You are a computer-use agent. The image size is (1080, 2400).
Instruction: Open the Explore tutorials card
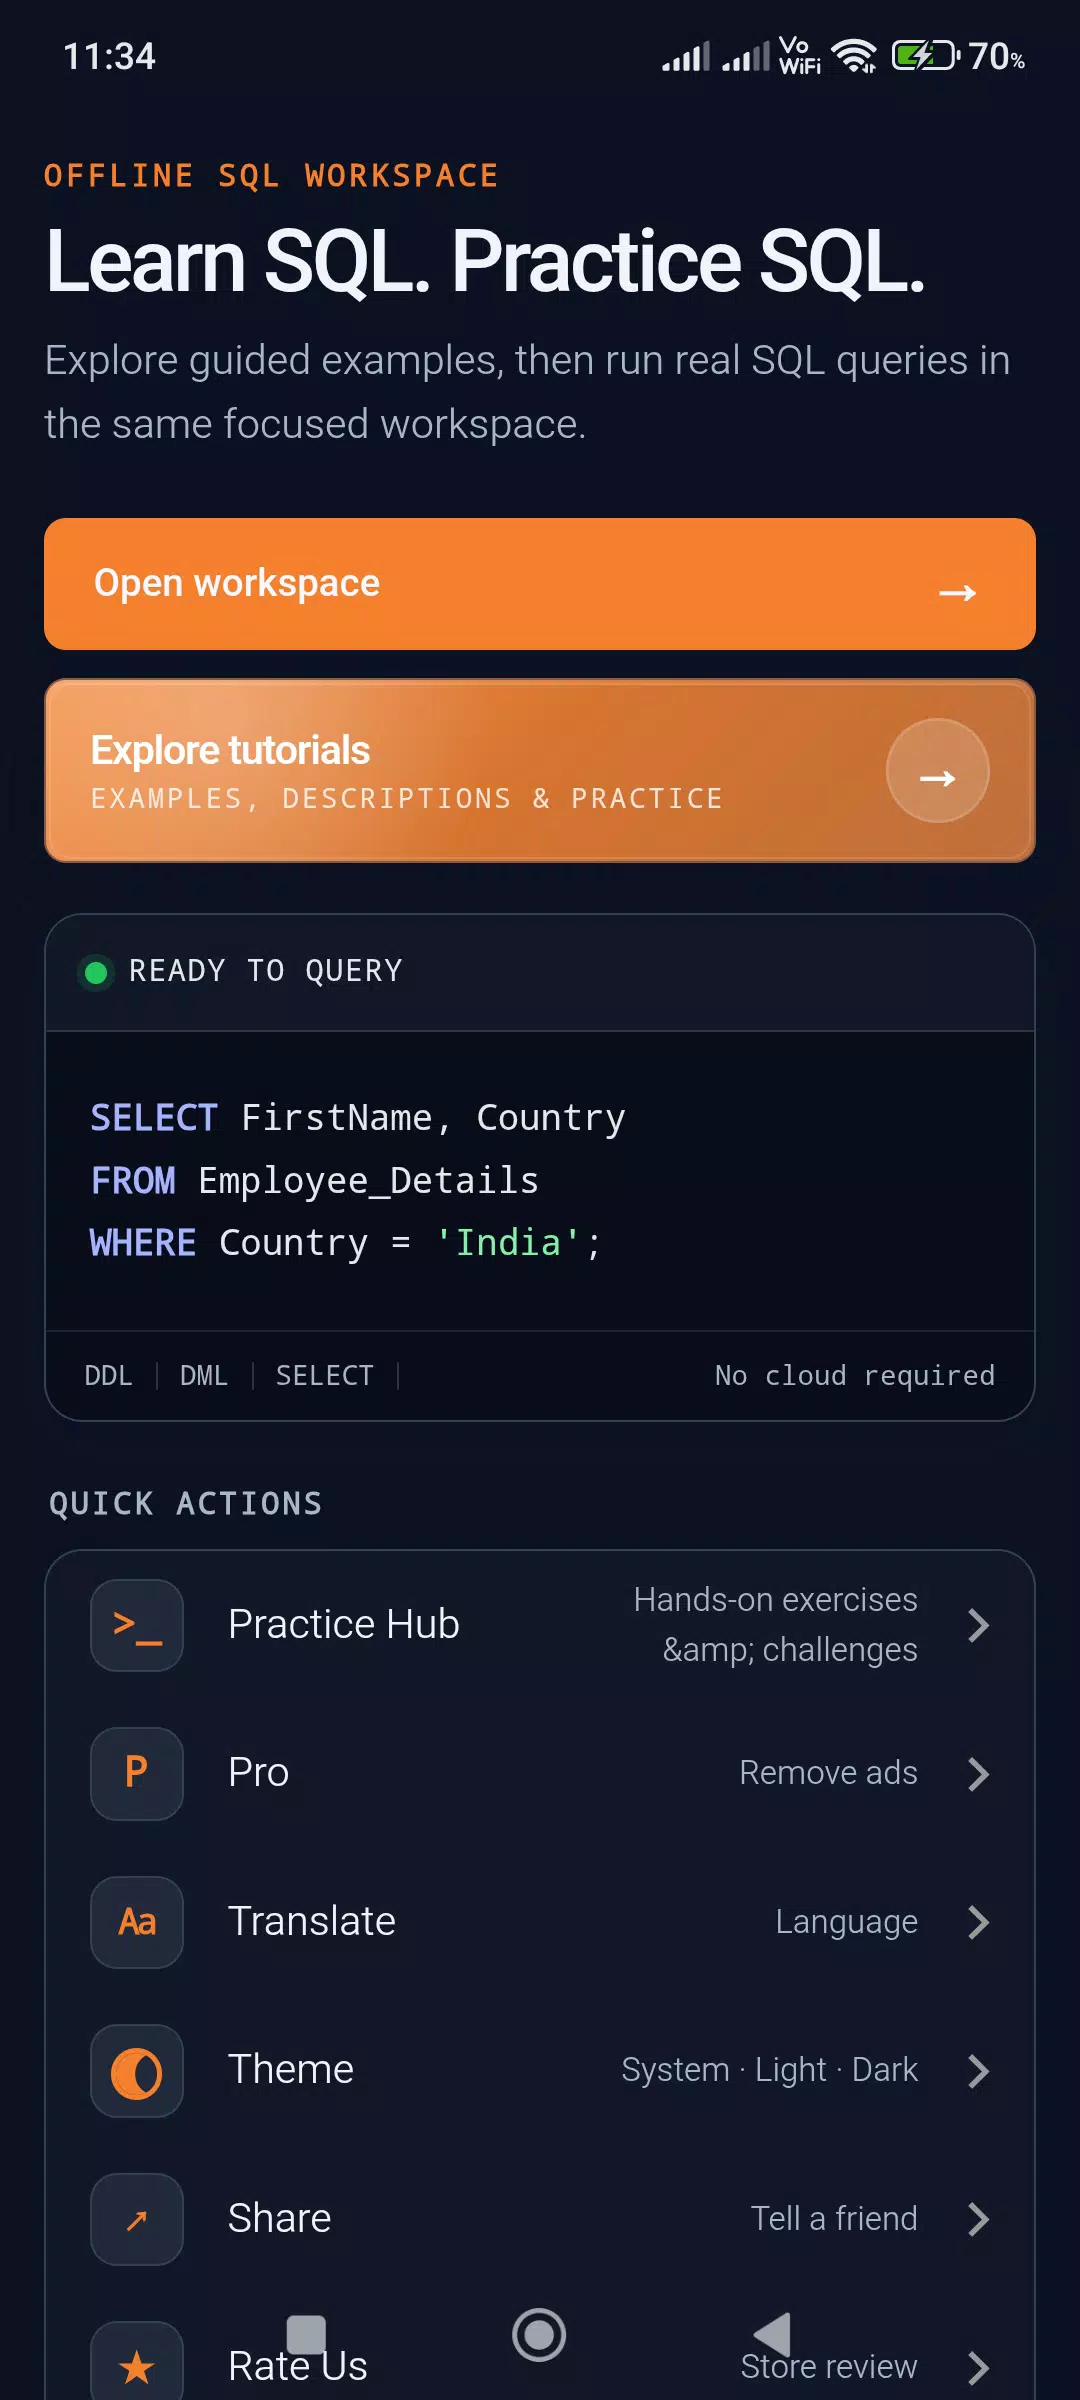coord(540,771)
